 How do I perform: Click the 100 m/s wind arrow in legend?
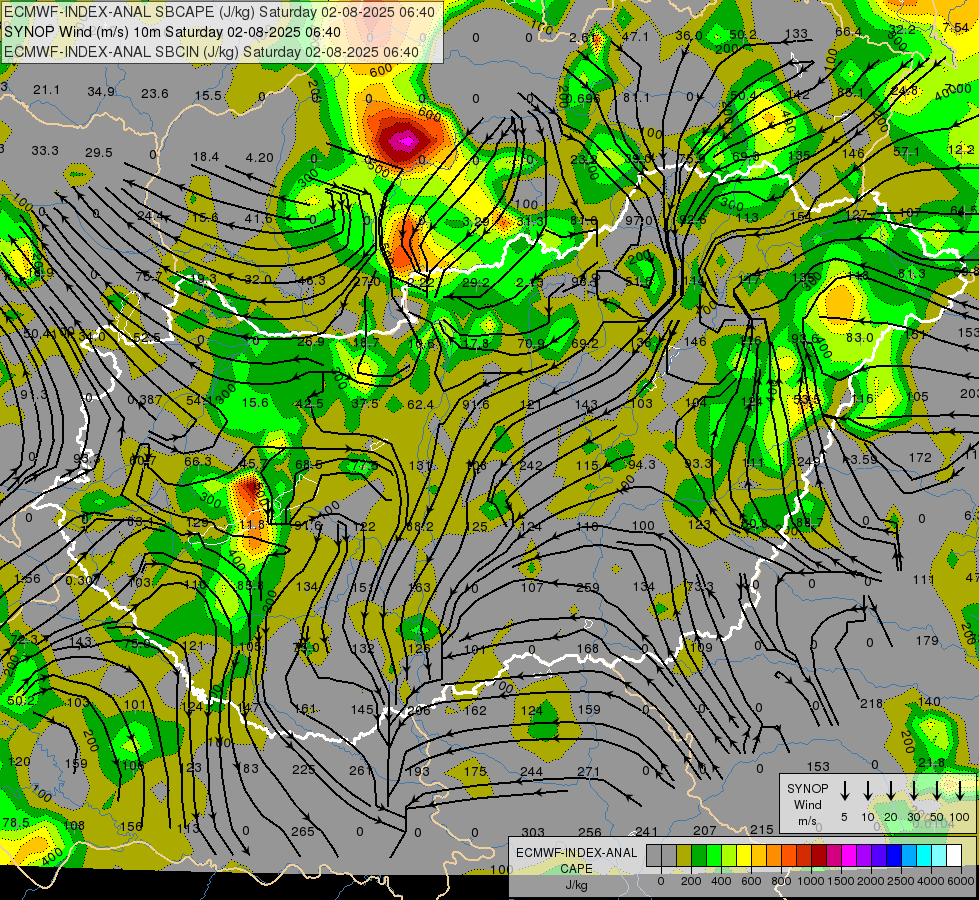(x=960, y=791)
